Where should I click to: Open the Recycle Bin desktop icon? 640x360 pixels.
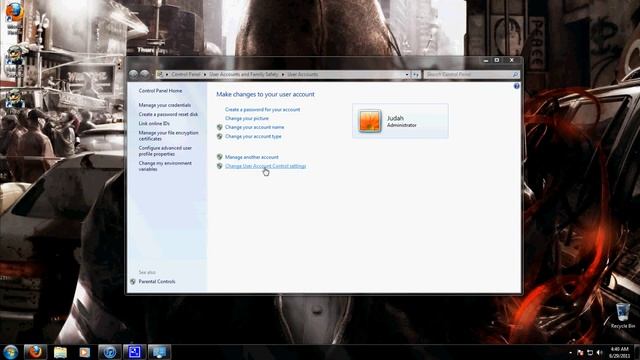(x=622, y=315)
